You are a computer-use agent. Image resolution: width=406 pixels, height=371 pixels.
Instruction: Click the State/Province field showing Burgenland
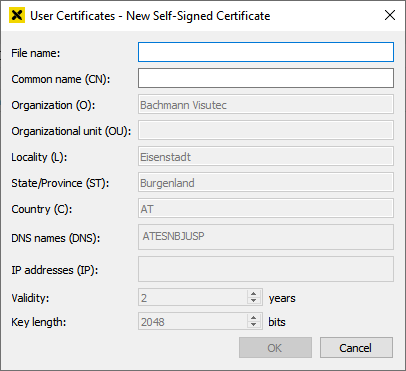[x=266, y=182]
